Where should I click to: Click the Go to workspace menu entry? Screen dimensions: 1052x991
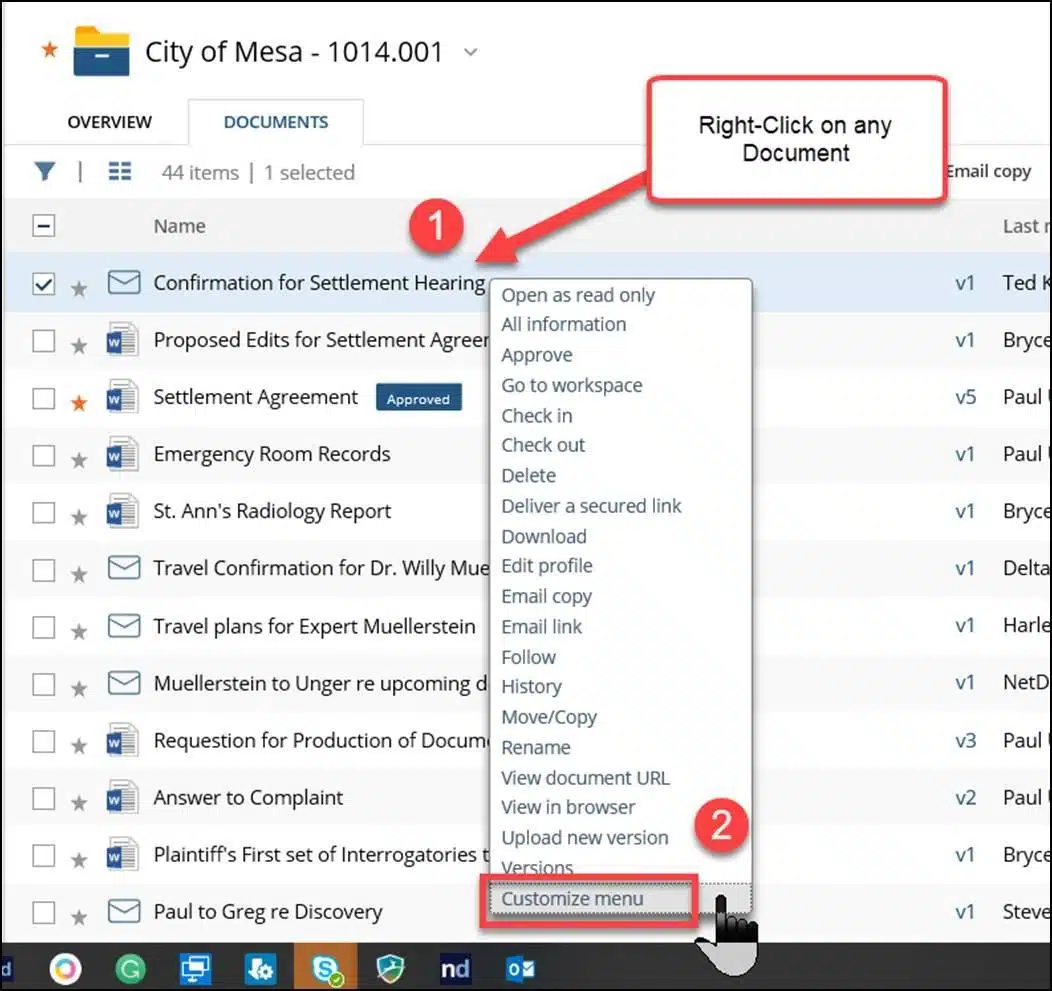coord(572,385)
